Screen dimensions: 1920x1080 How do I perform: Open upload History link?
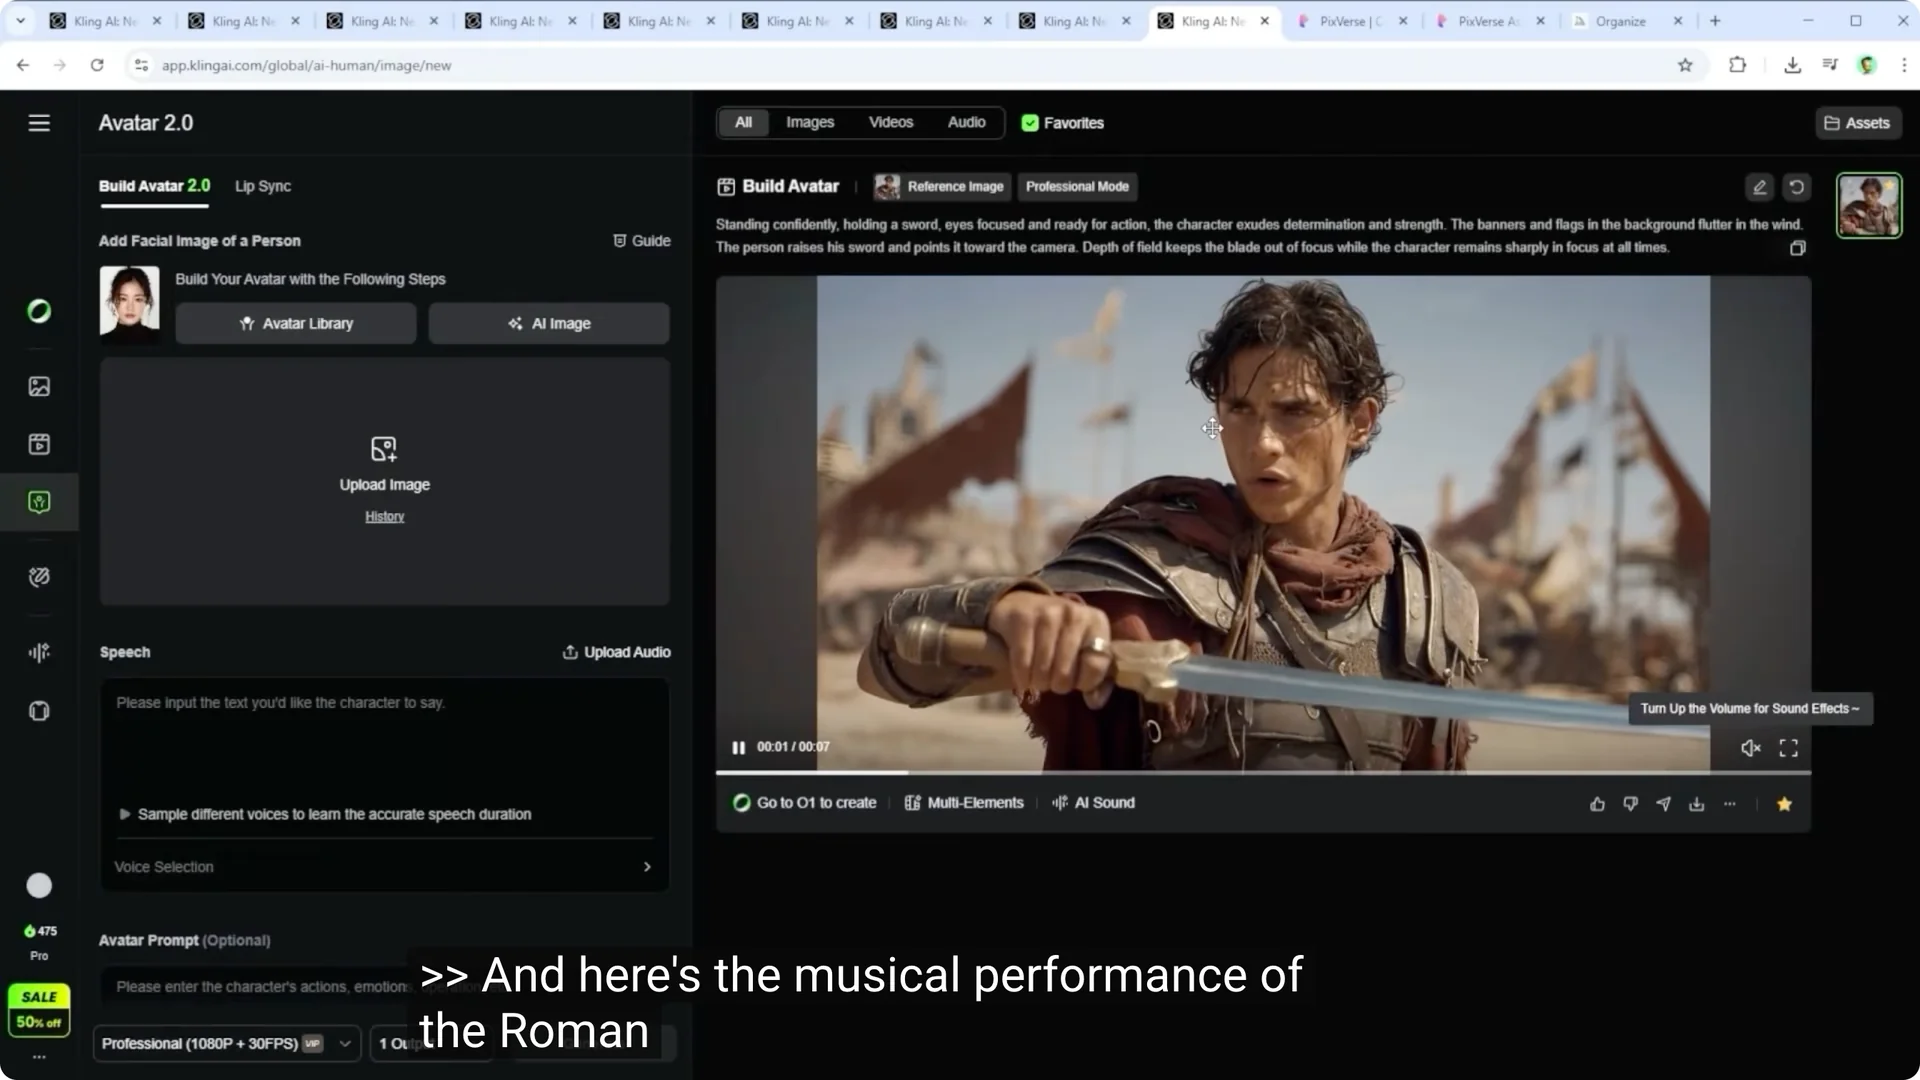point(384,517)
